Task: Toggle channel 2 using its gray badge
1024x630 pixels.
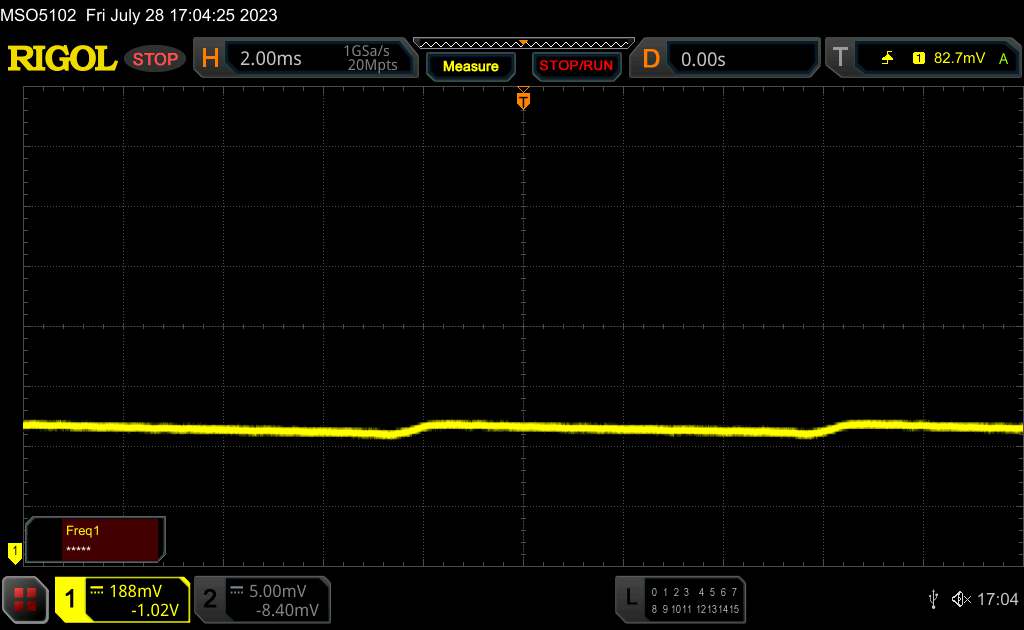Action: (x=210, y=599)
